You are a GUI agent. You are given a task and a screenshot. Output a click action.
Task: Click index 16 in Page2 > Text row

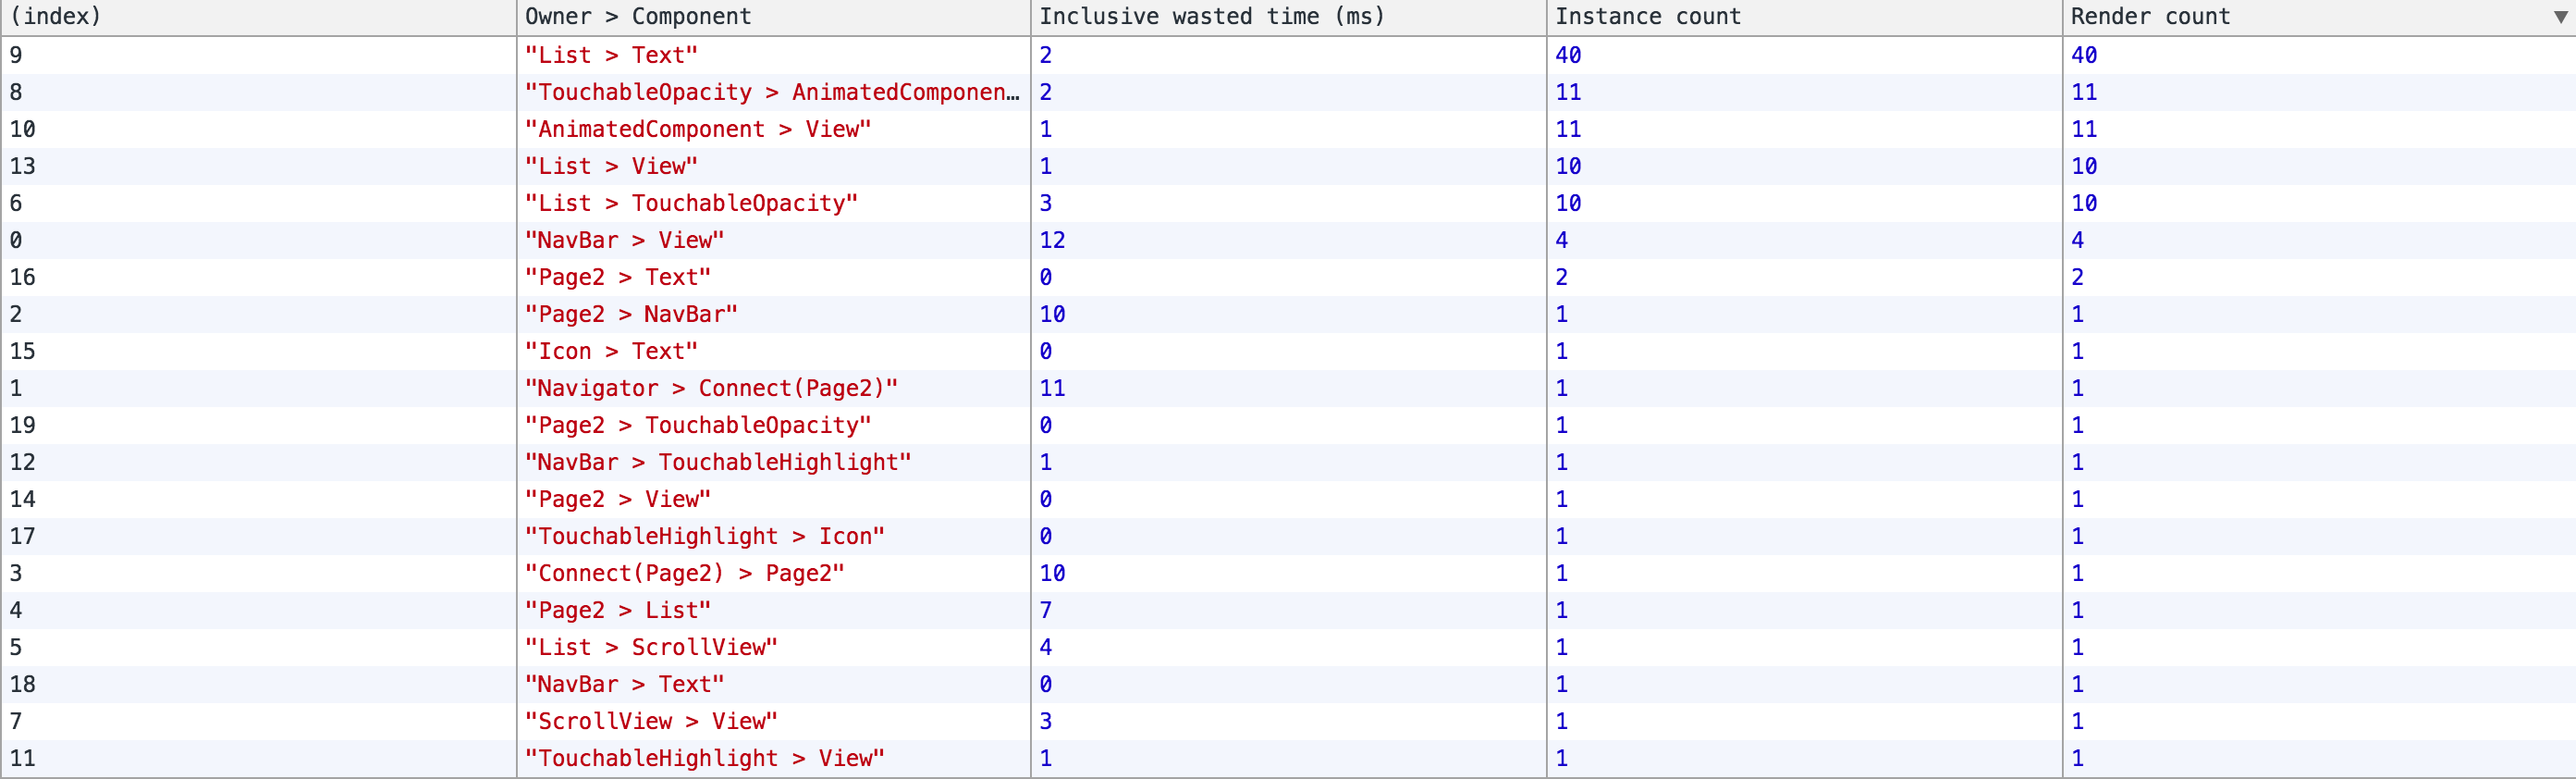tap(23, 277)
